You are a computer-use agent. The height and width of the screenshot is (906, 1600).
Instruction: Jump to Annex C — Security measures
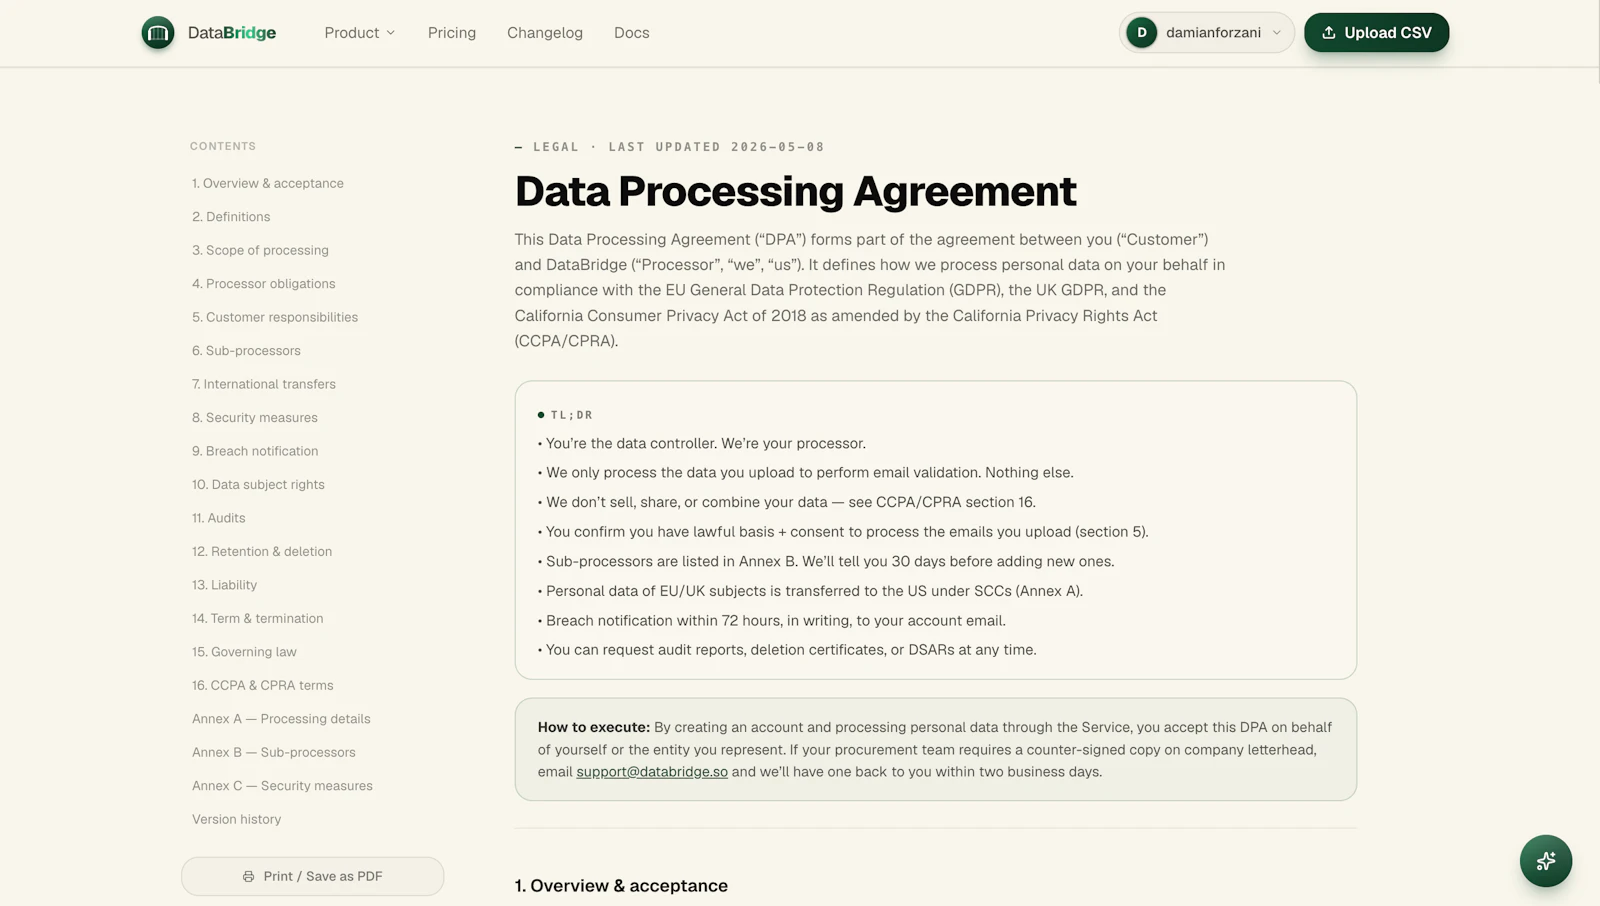(282, 787)
